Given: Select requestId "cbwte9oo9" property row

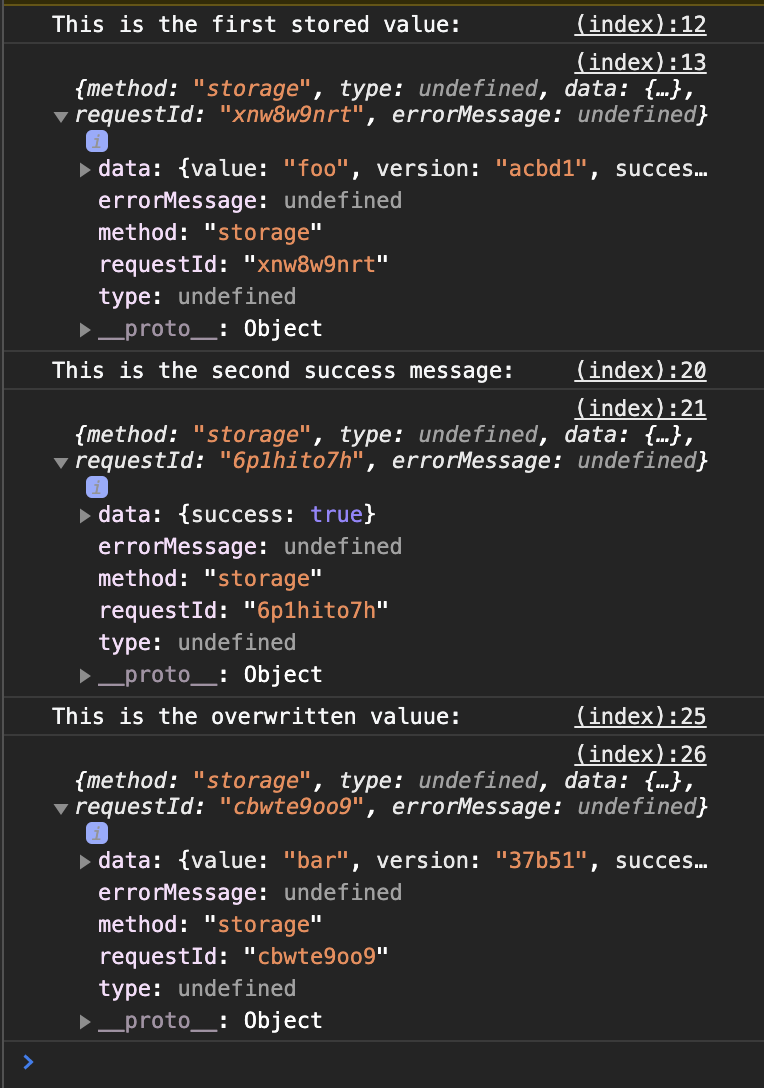Looking at the screenshot, I should [x=244, y=957].
